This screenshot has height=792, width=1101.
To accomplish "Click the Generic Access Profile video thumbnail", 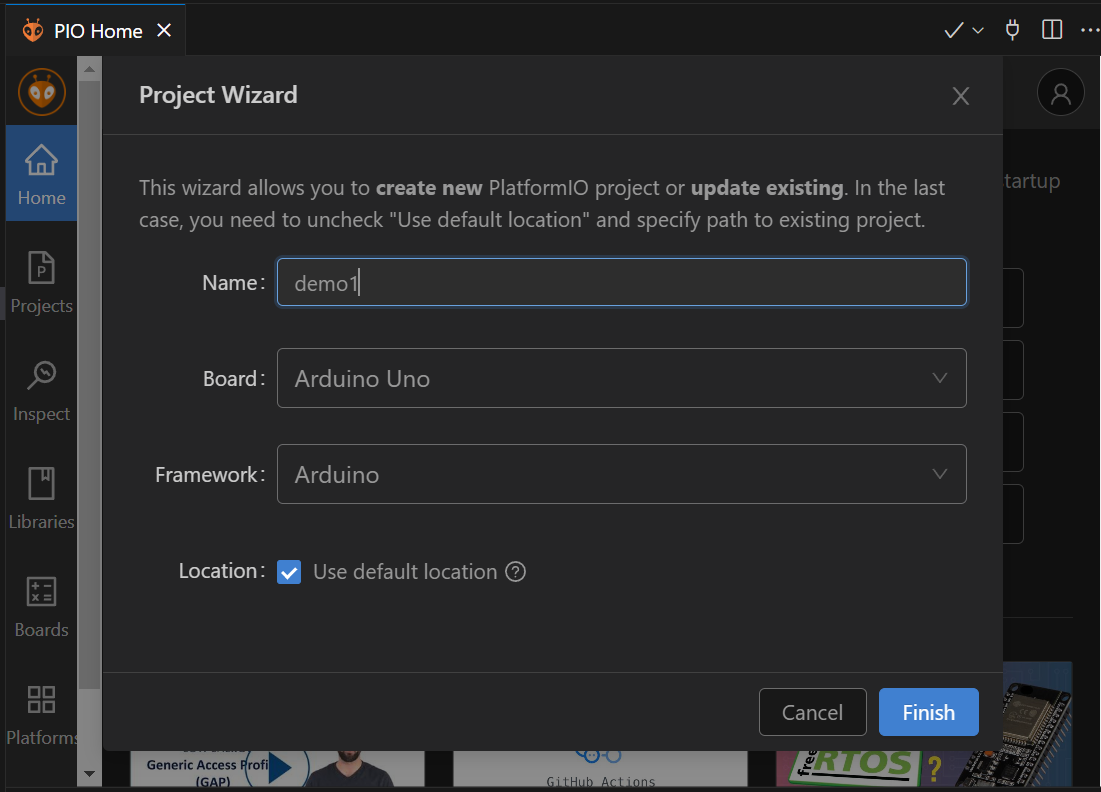I will pyautogui.click(x=277, y=769).
